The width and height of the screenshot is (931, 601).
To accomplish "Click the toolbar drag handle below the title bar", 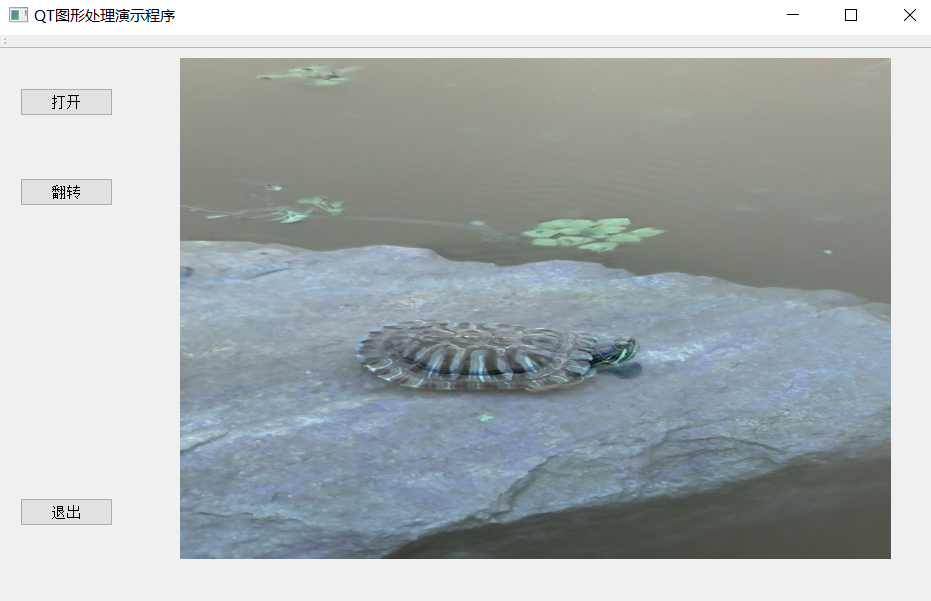I will coord(5,41).
